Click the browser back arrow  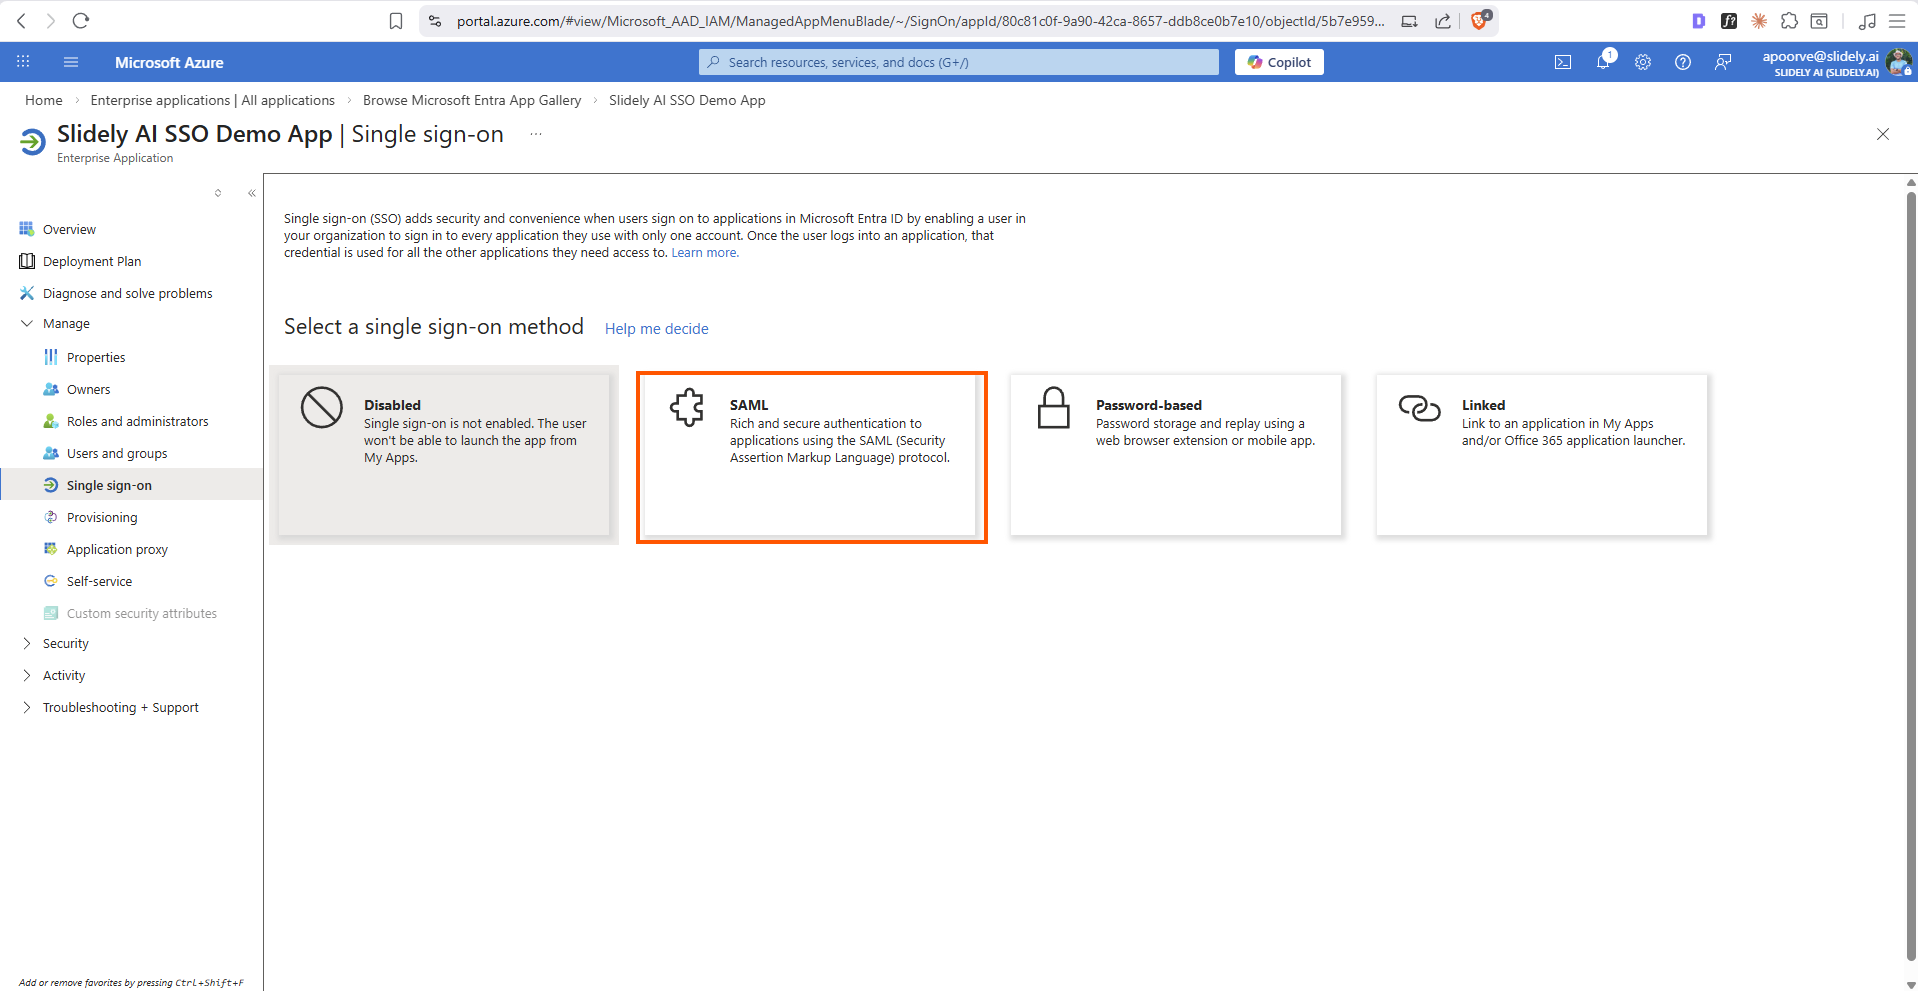22,20
